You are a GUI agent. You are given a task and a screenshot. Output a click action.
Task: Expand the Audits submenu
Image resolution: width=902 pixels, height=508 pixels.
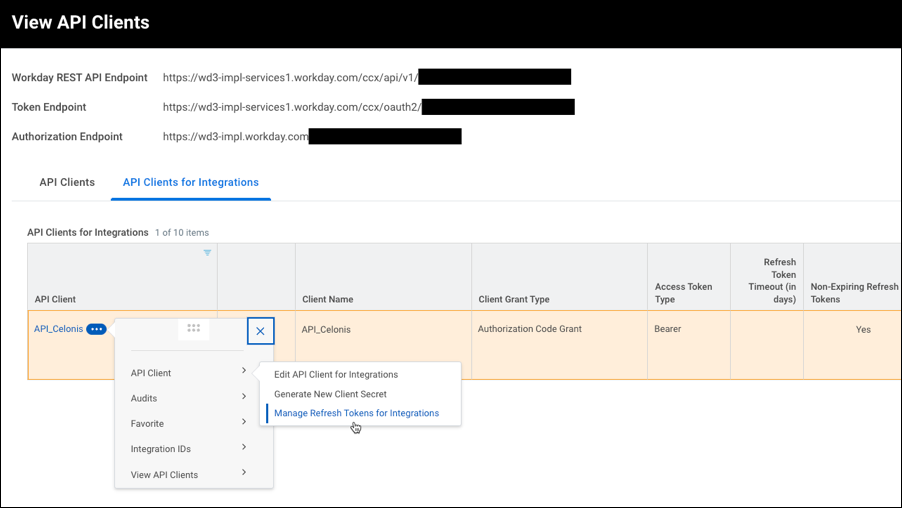pyautogui.click(x=188, y=398)
